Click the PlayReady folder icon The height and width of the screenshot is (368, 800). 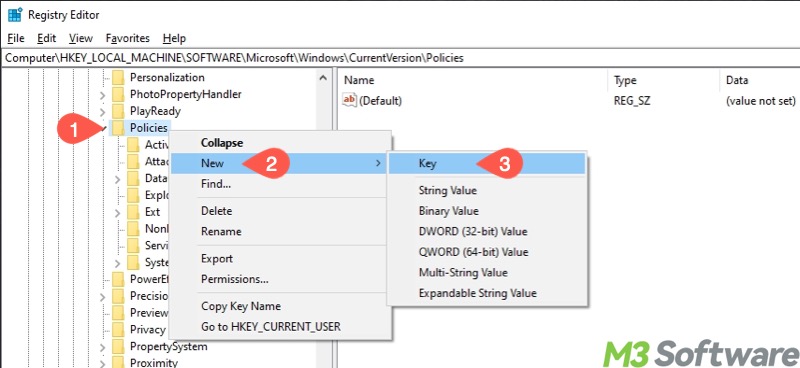click(x=118, y=111)
